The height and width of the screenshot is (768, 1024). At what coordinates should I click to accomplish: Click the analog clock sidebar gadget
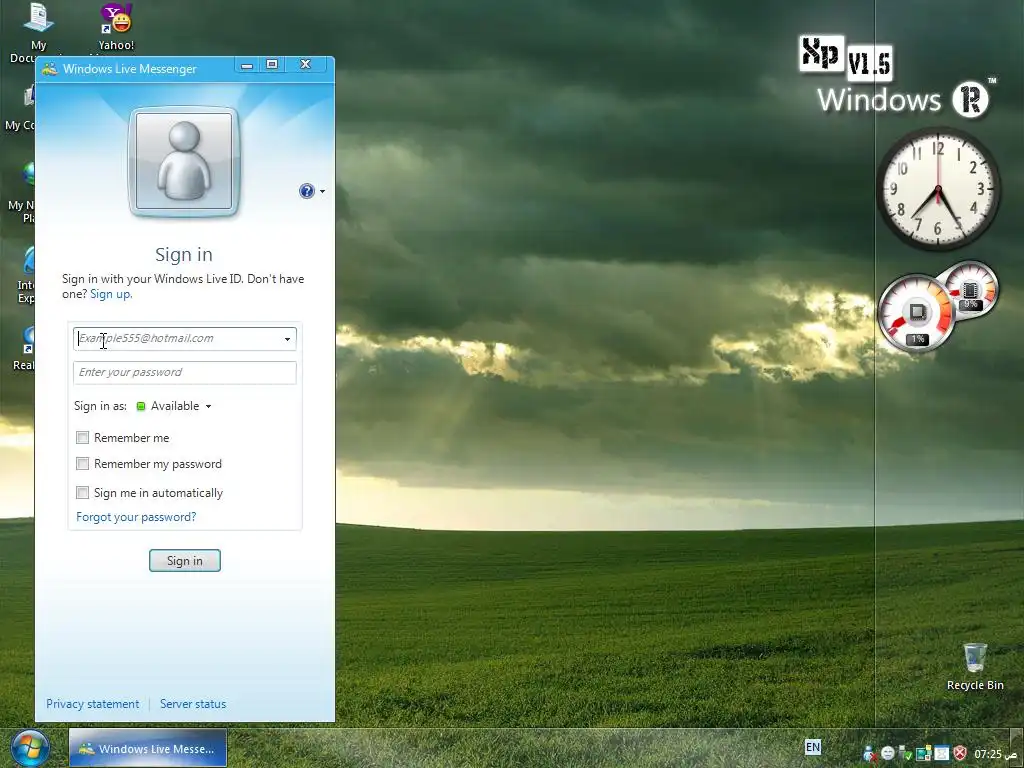(x=938, y=189)
